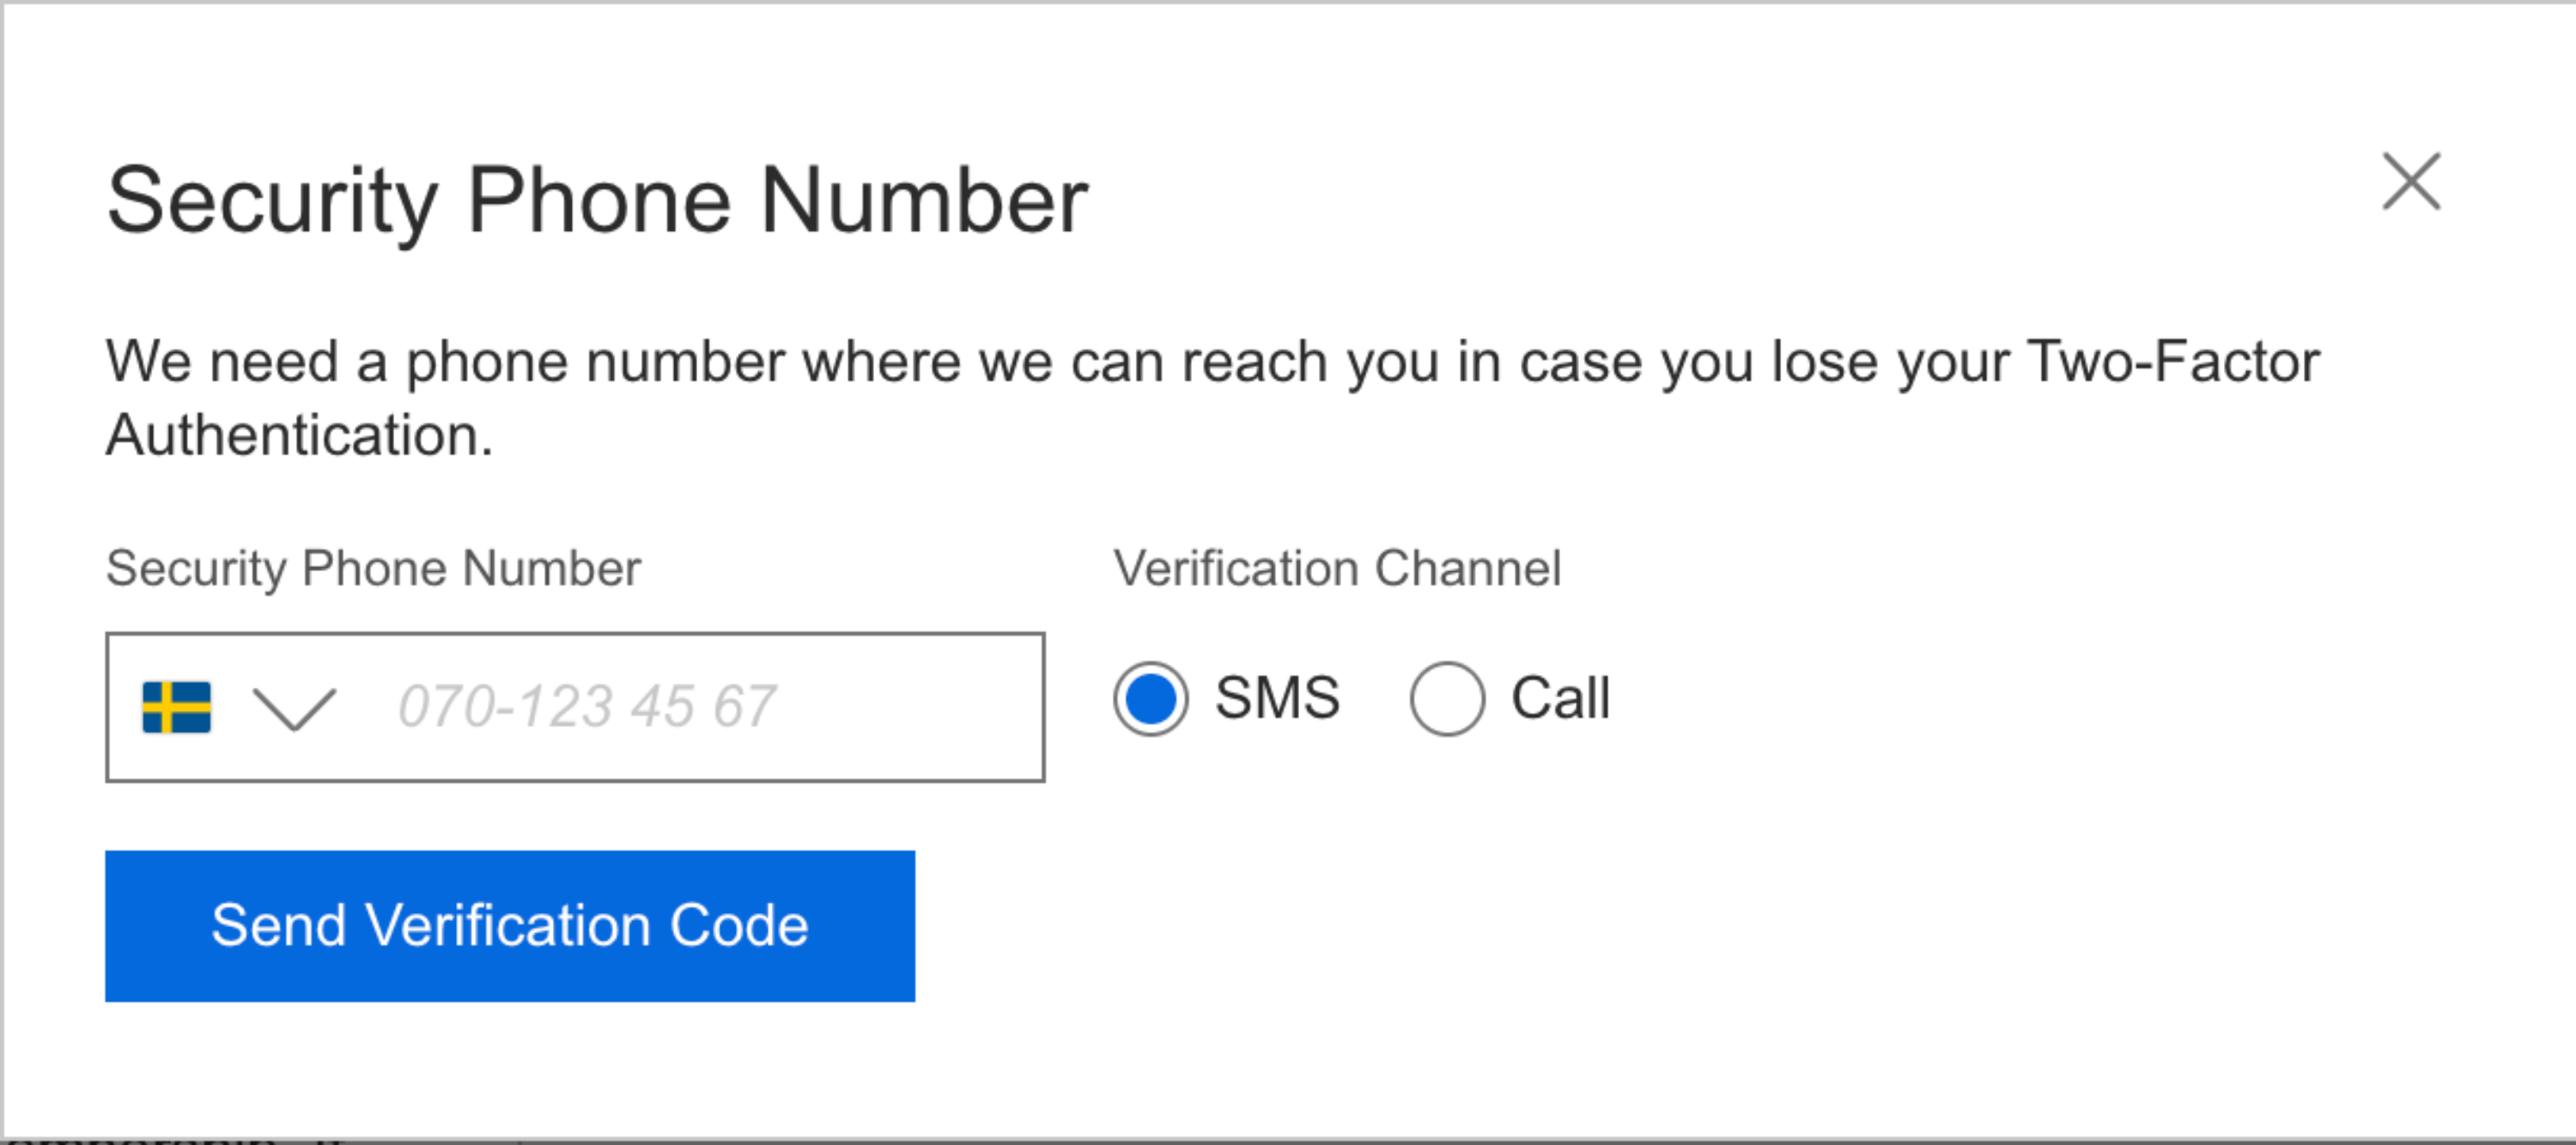Click the Verification Channel label

1337,568
